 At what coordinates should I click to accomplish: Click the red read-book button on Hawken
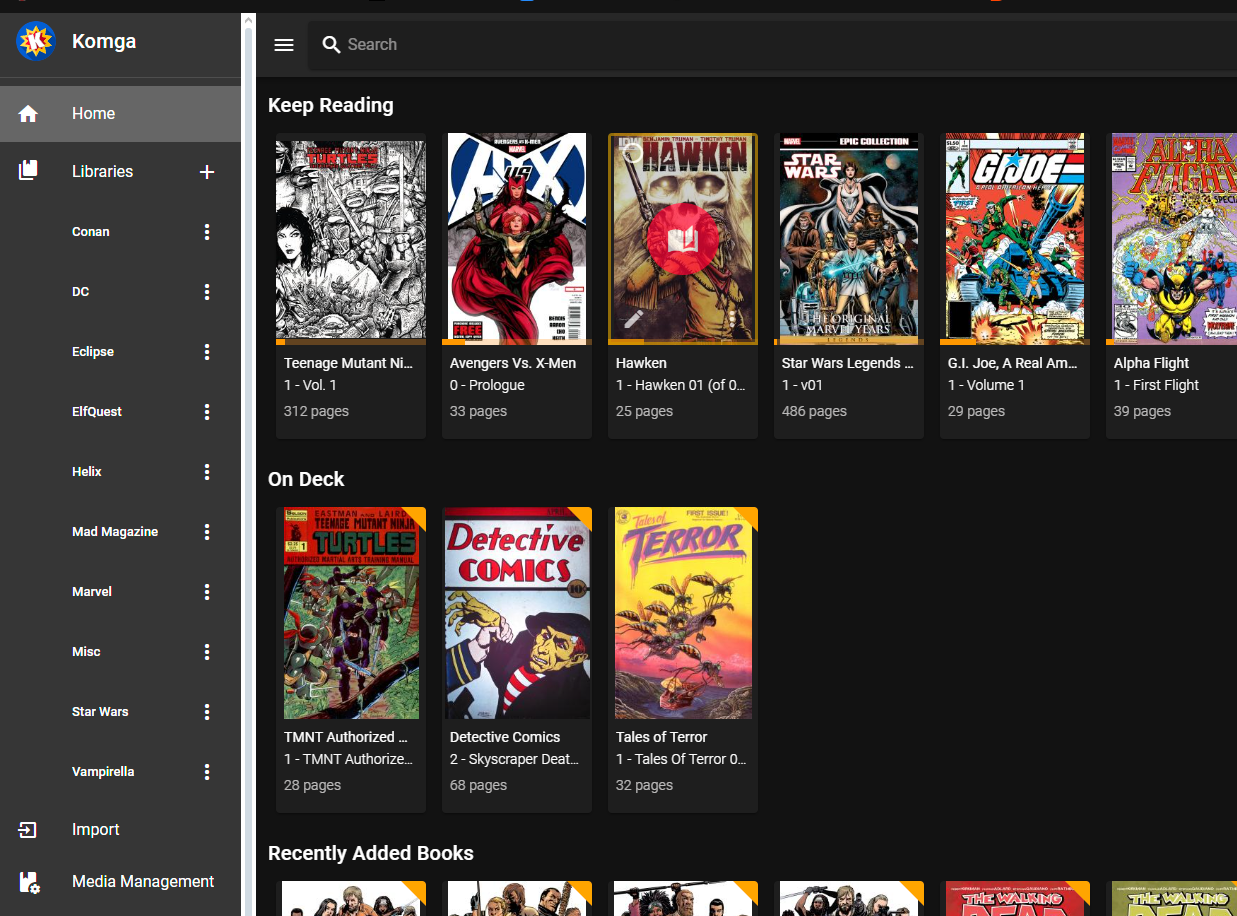tap(682, 239)
